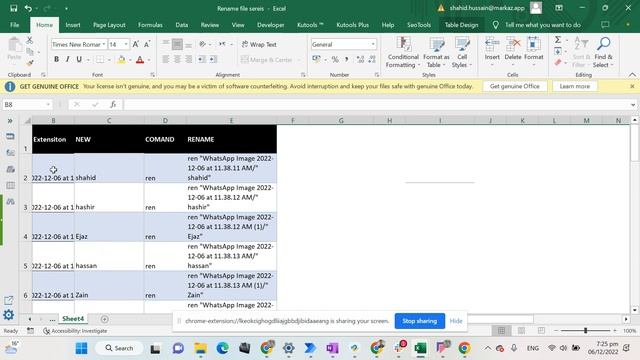Click the AutoSum sigma icon
This screenshot has height=360, width=640.
558,40
